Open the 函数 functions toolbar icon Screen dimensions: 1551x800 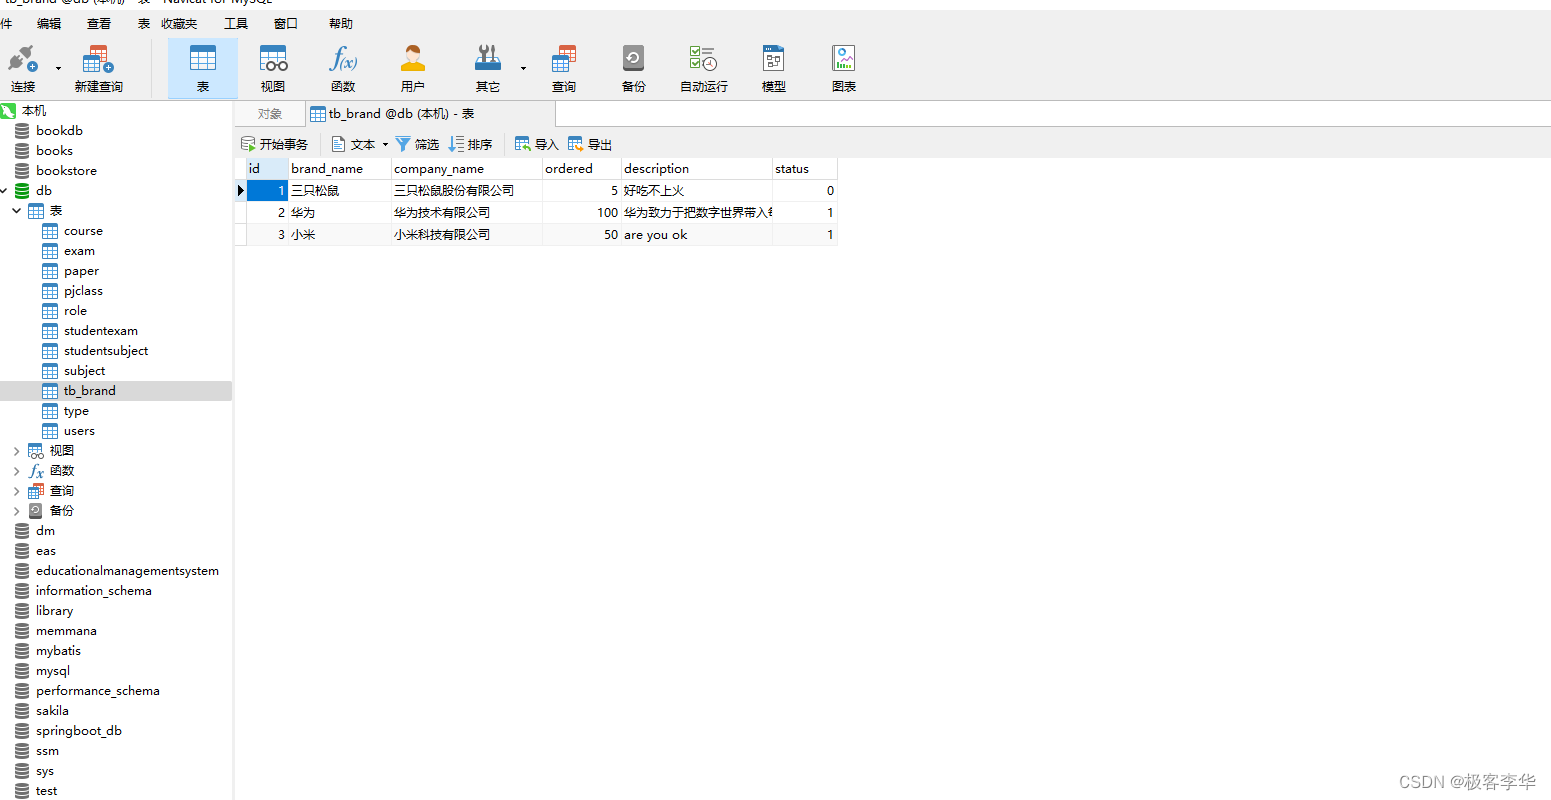pyautogui.click(x=343, y=68)
